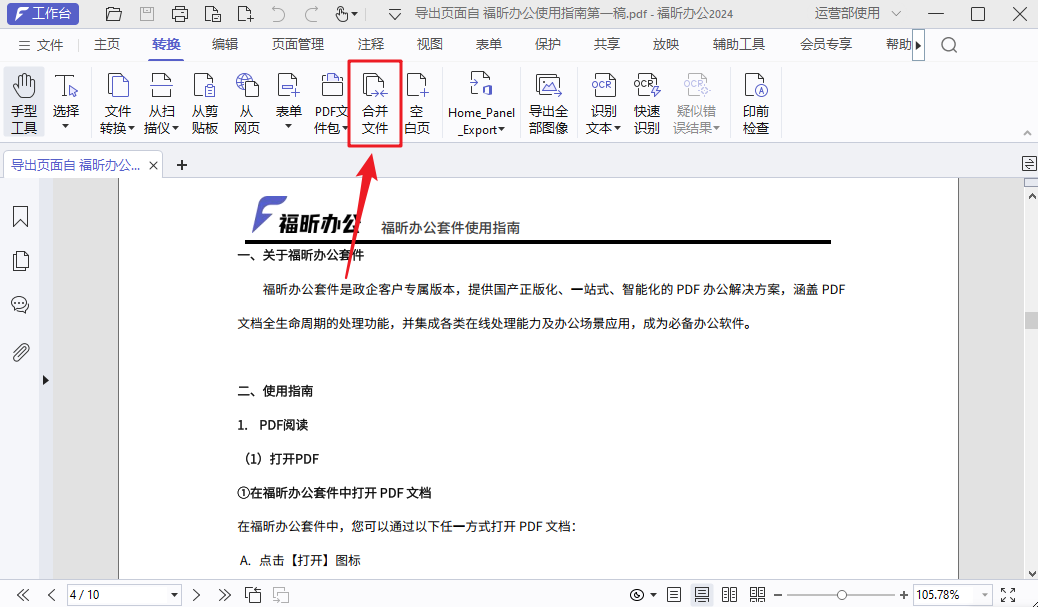Click the vertical scrollbar down arrow
This screenshot has width=1038, height=607.
point(1031,573)
